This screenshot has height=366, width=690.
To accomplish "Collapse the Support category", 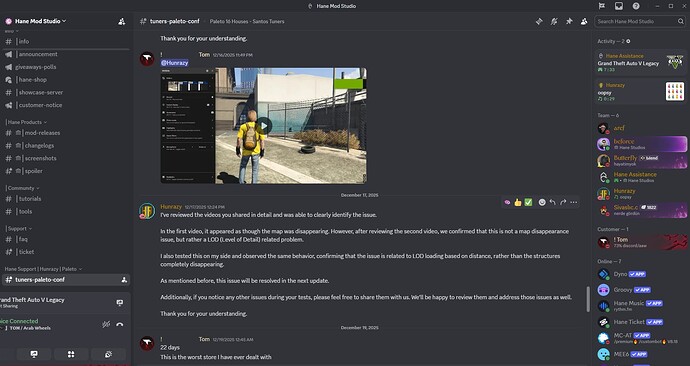I will [x=19, y=228].
